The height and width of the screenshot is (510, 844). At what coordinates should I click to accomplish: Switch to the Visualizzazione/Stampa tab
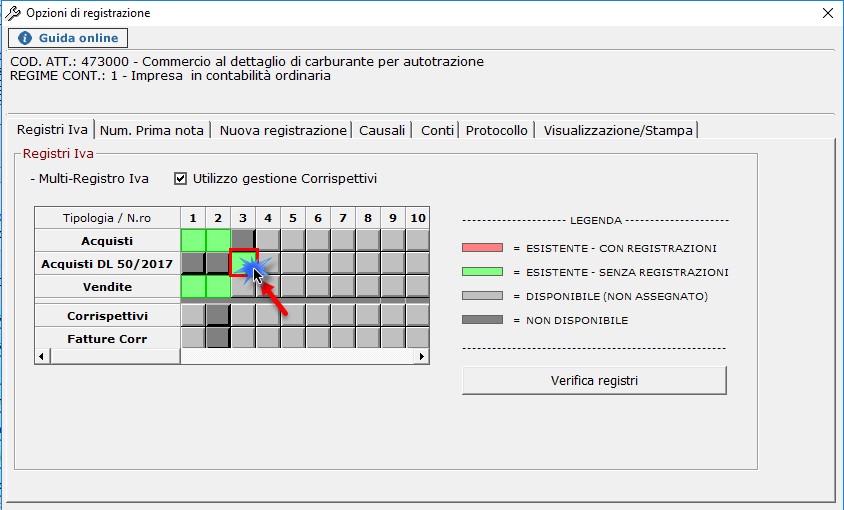click(x=618, y=130)
